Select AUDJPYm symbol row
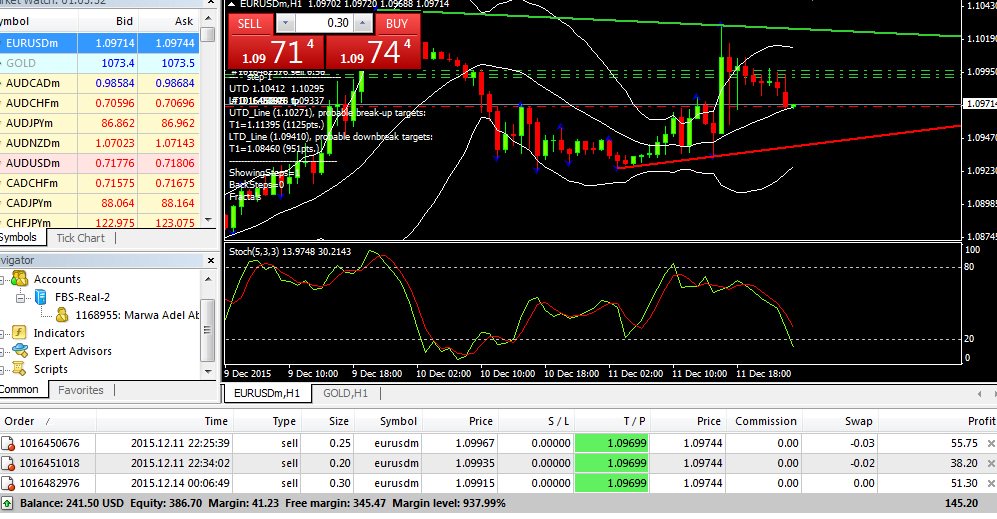 click(x=99, y=123)
